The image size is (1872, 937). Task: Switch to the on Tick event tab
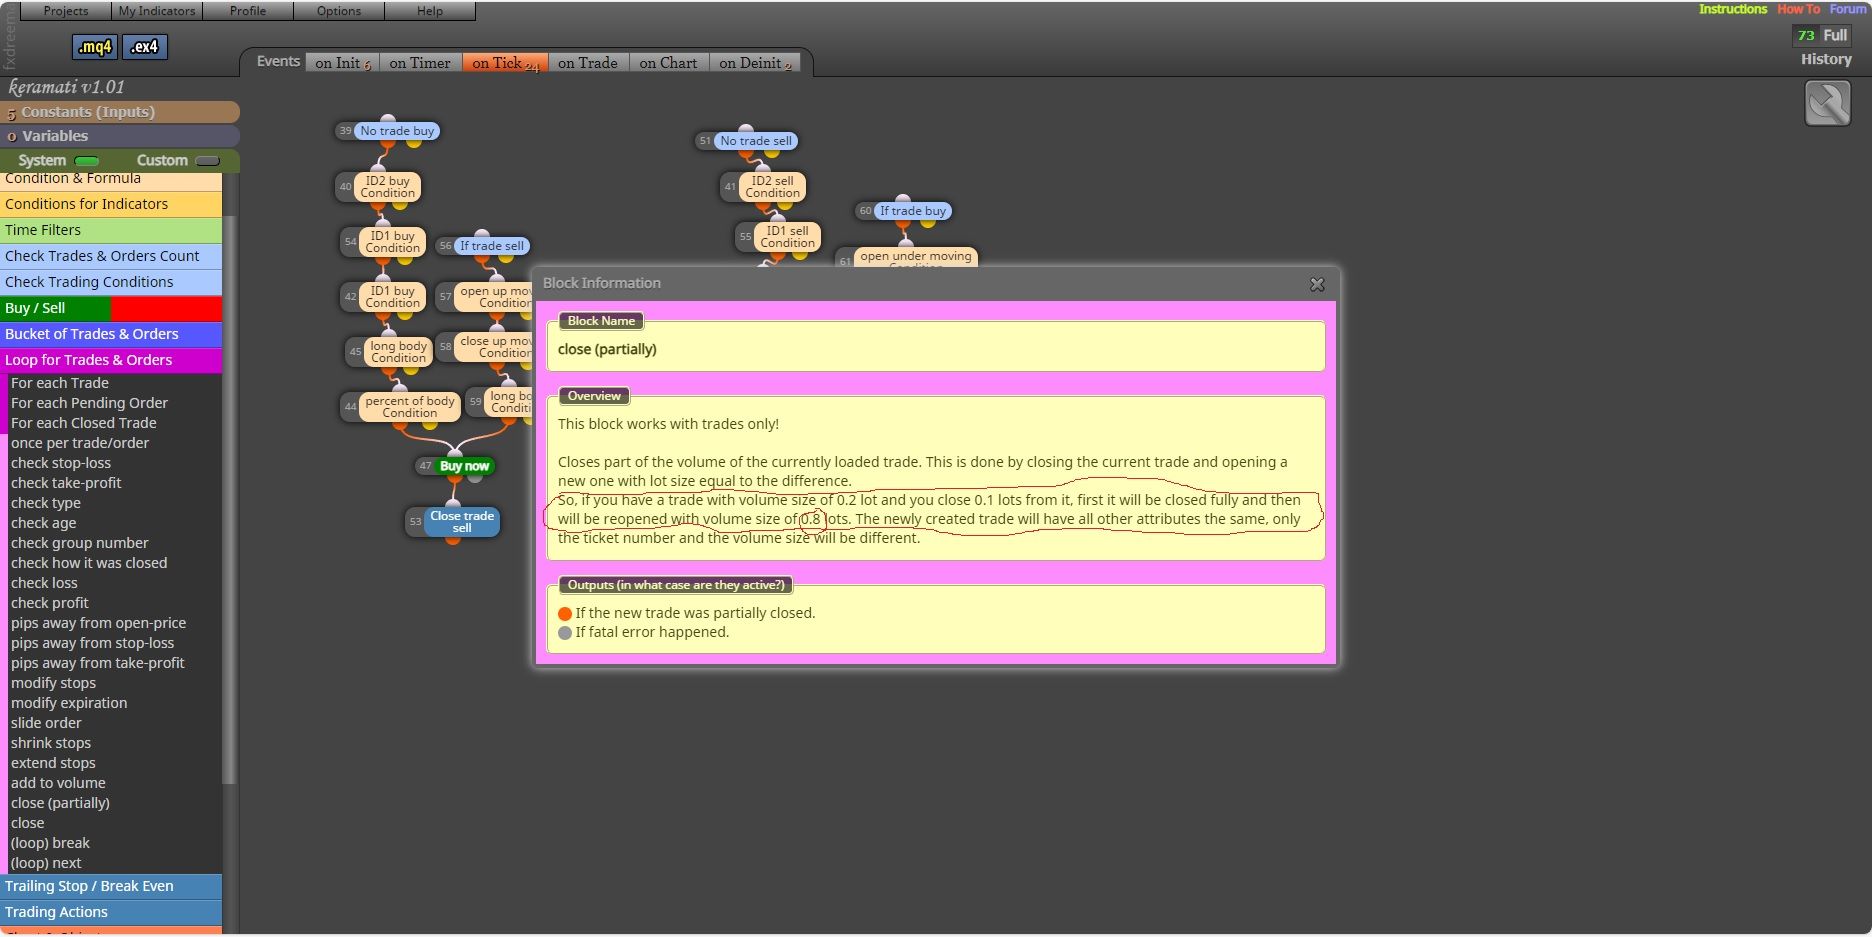click(x=505, y=63)
